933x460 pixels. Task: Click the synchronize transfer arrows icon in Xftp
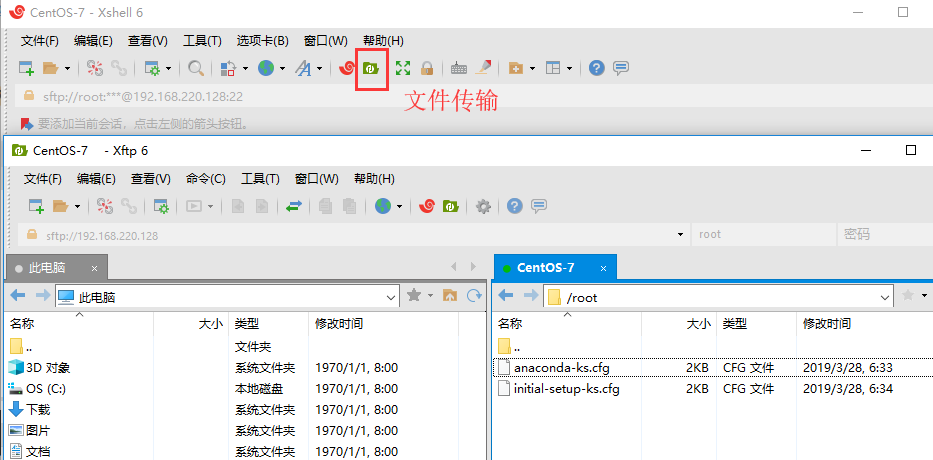tap(294, 206)
